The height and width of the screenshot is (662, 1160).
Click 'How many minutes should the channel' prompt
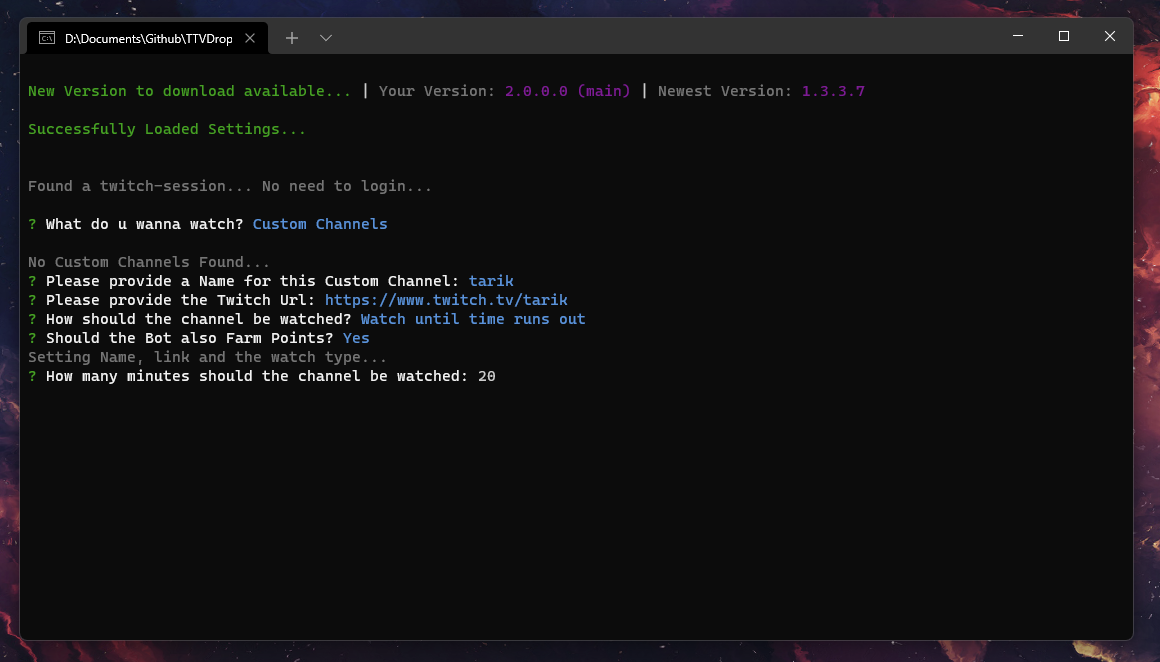tap(257, 376)
